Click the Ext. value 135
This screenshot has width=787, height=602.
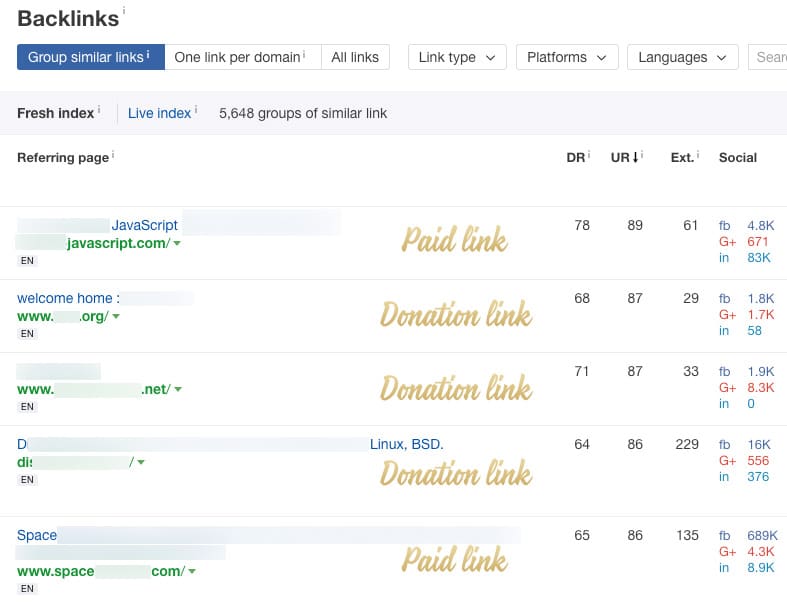pyautogui.click(x=687, y=536)
